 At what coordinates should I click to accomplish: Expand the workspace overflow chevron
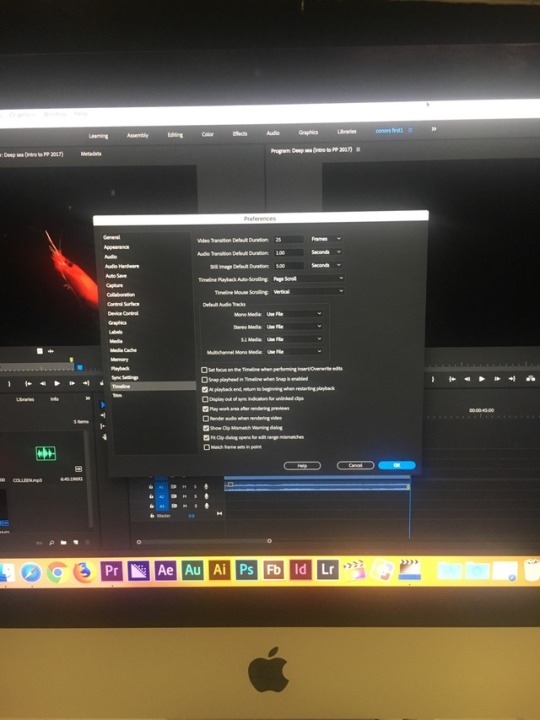(433, 129)
